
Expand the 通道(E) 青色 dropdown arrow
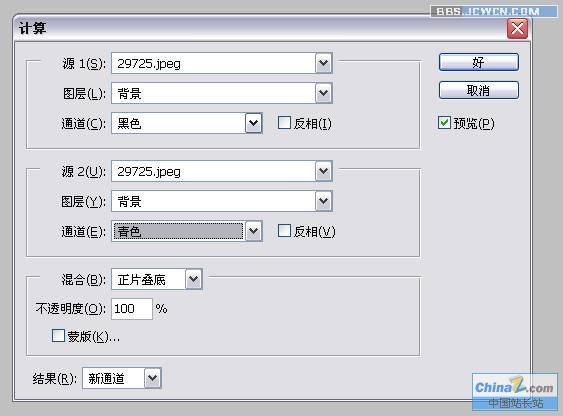pos(253,231)
